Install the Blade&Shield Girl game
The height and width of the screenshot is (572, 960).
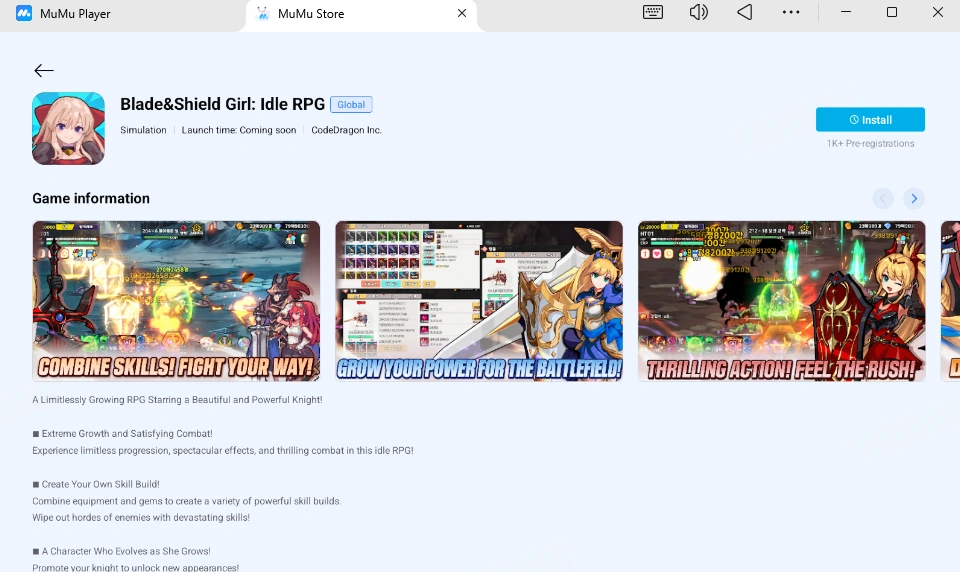[870, 119]
